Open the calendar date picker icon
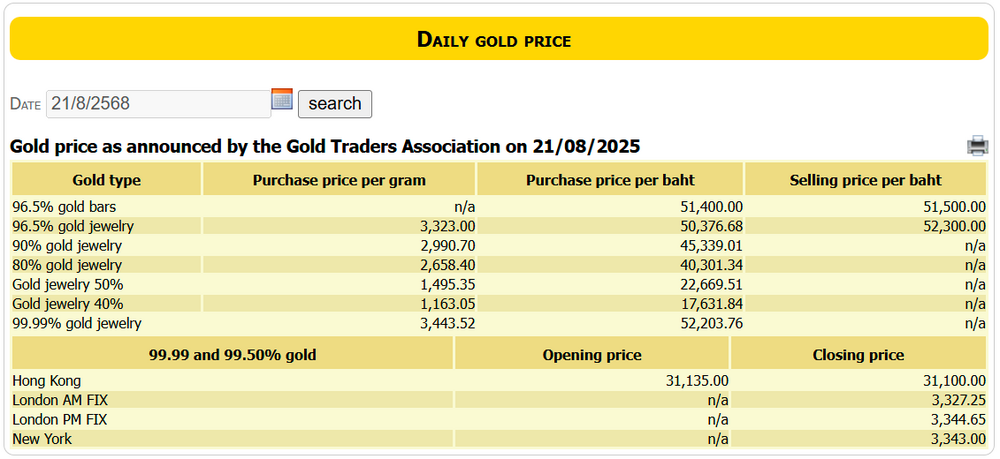1000x459 pixels. point(282,99)
